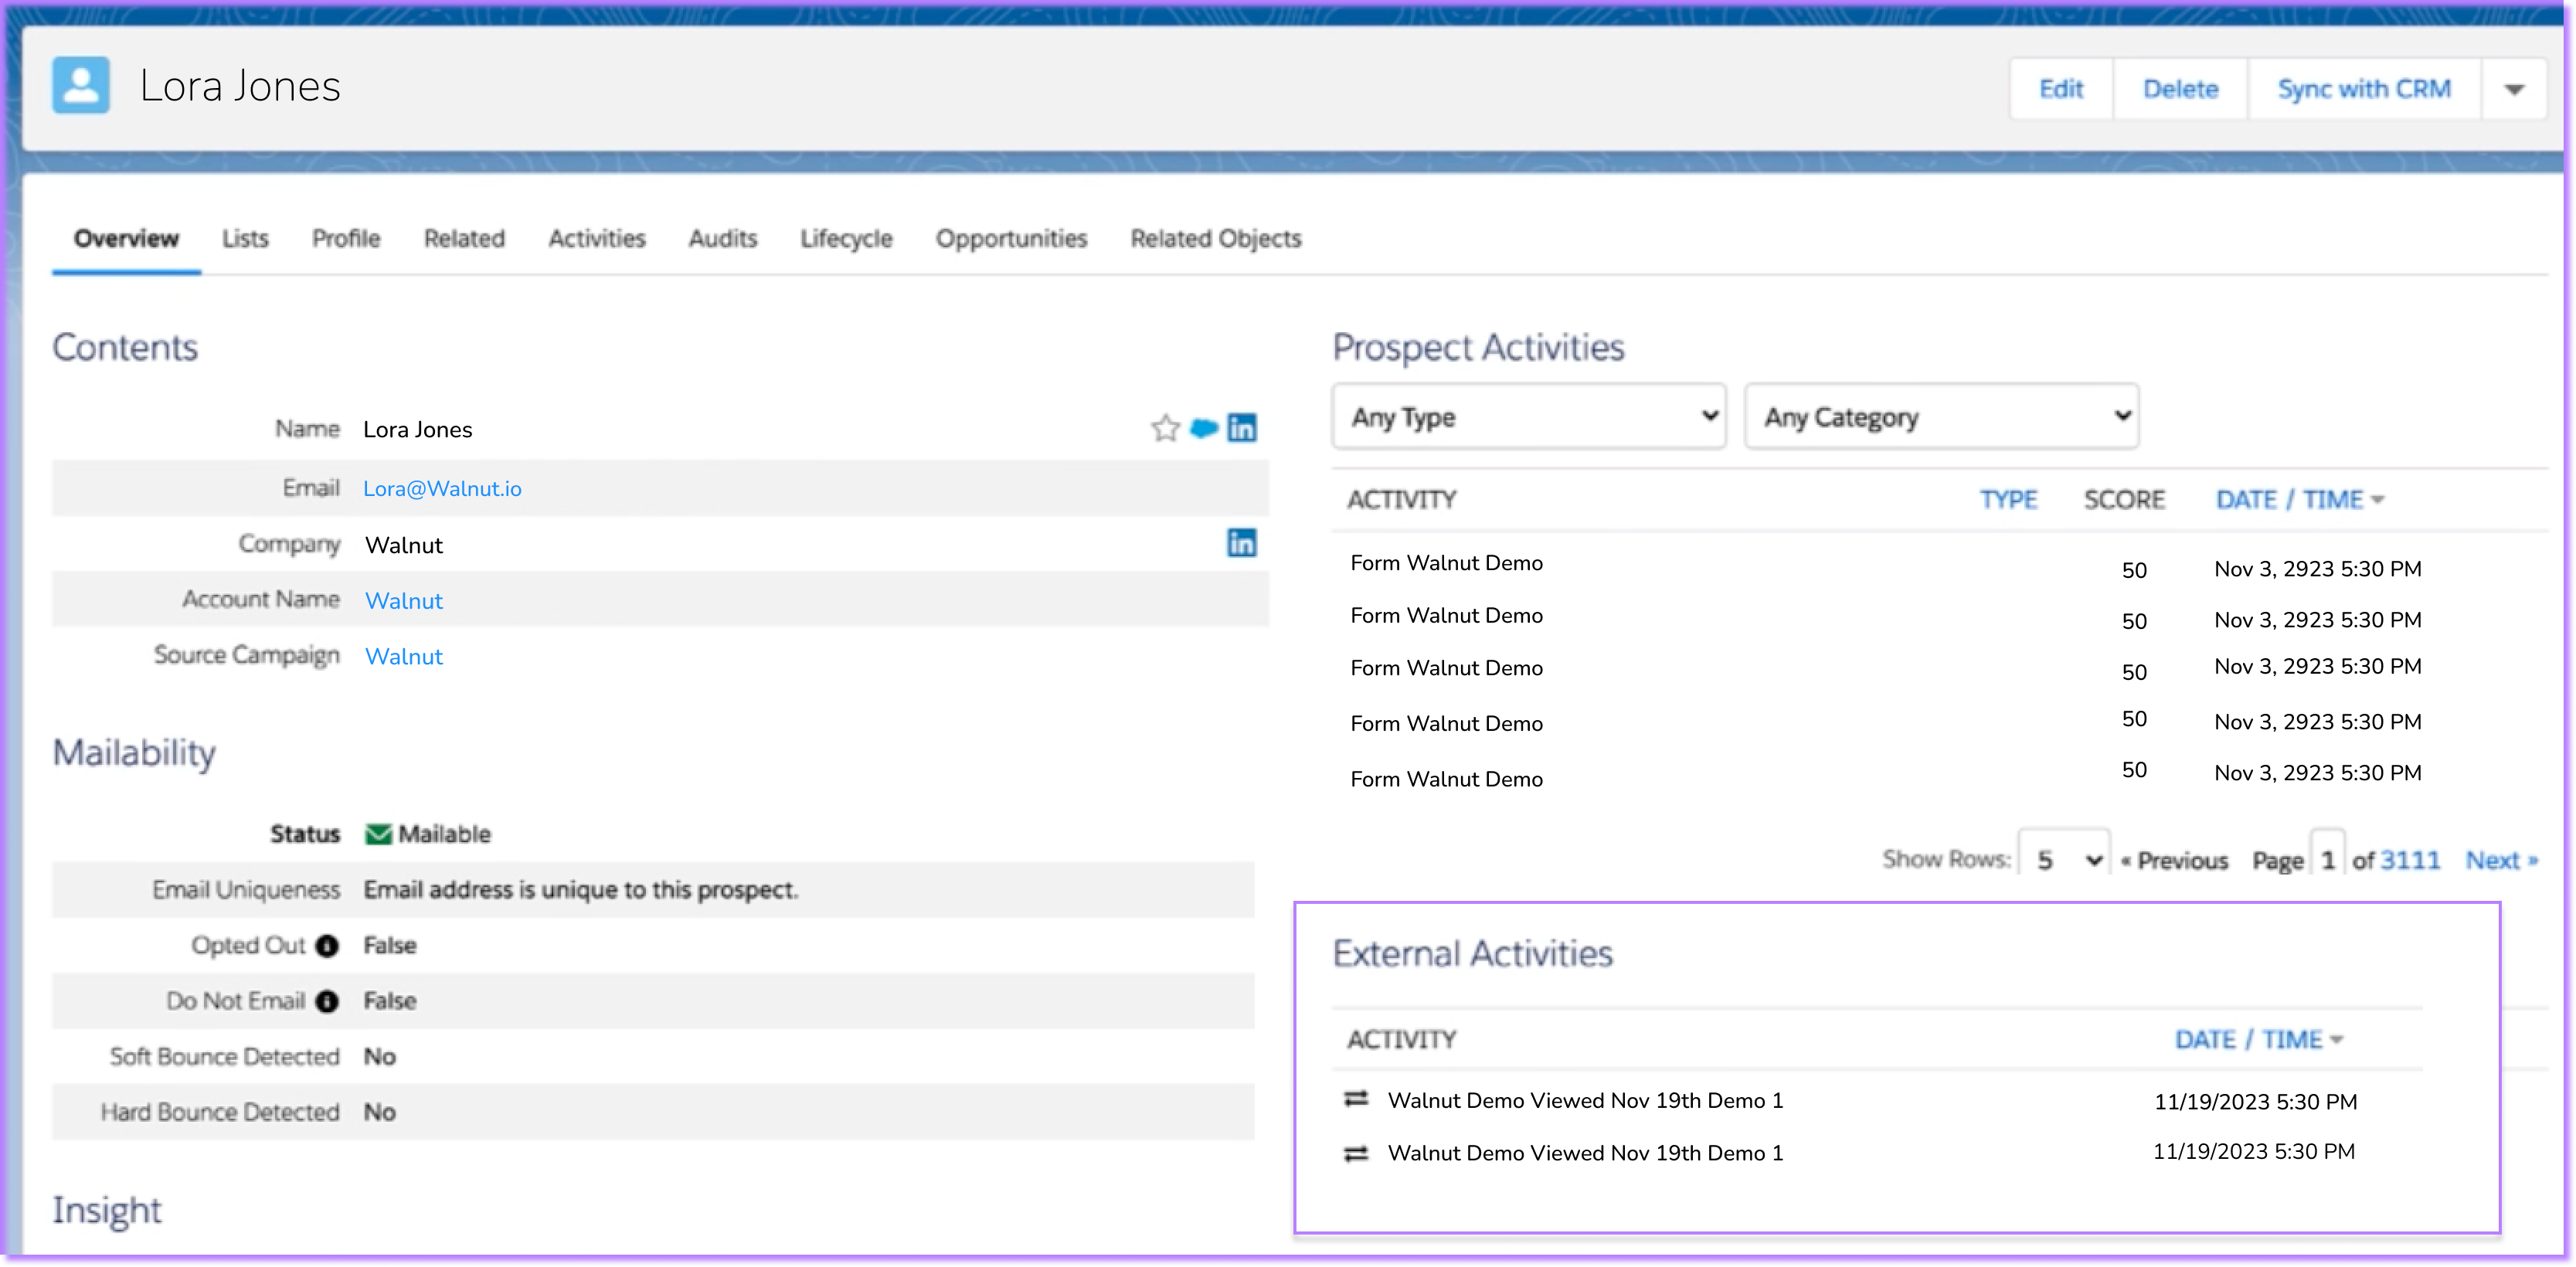The width and height of the screenshot is (2576, 1267).
Task: Click the Mailability section heading
Action: [134, 753]
